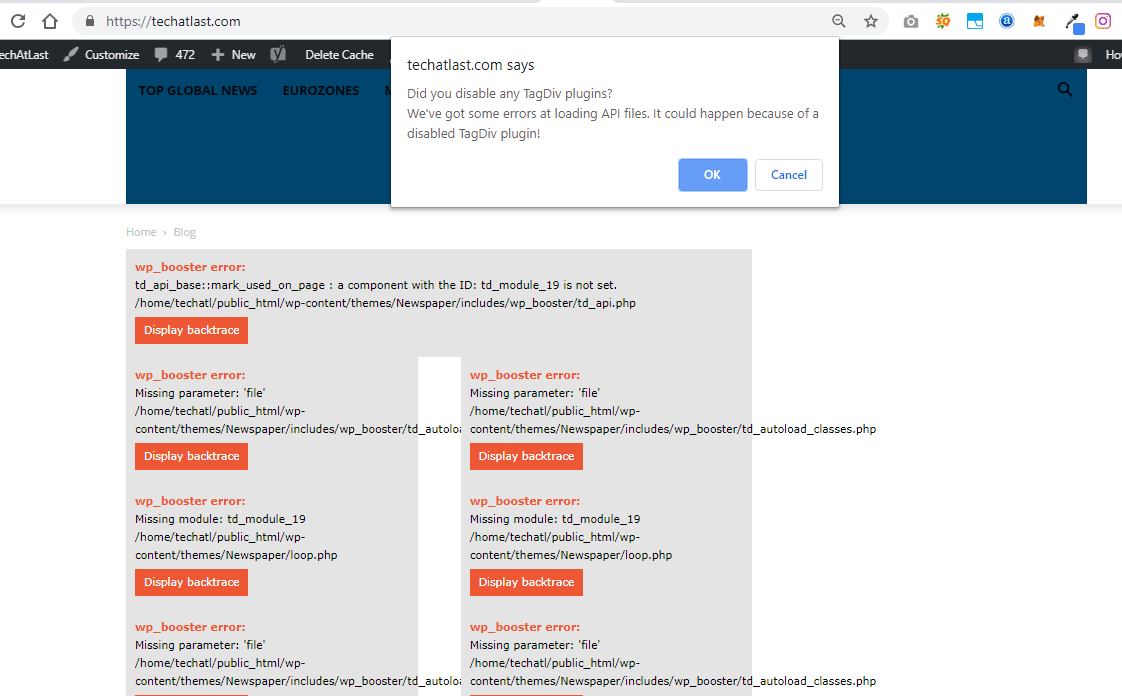
Task: Open the EUROZONES nav item
Action: point(321,90)
